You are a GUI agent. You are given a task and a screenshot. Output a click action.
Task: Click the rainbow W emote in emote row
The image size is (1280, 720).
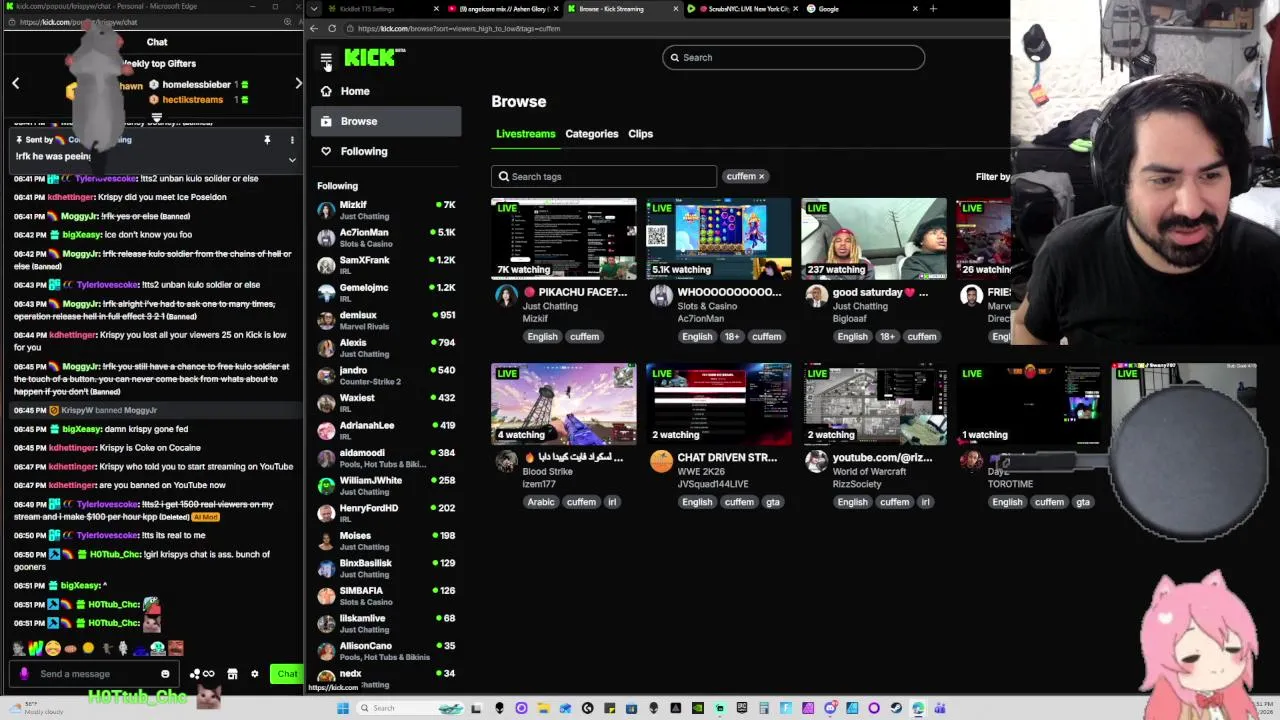coord(36,649)
